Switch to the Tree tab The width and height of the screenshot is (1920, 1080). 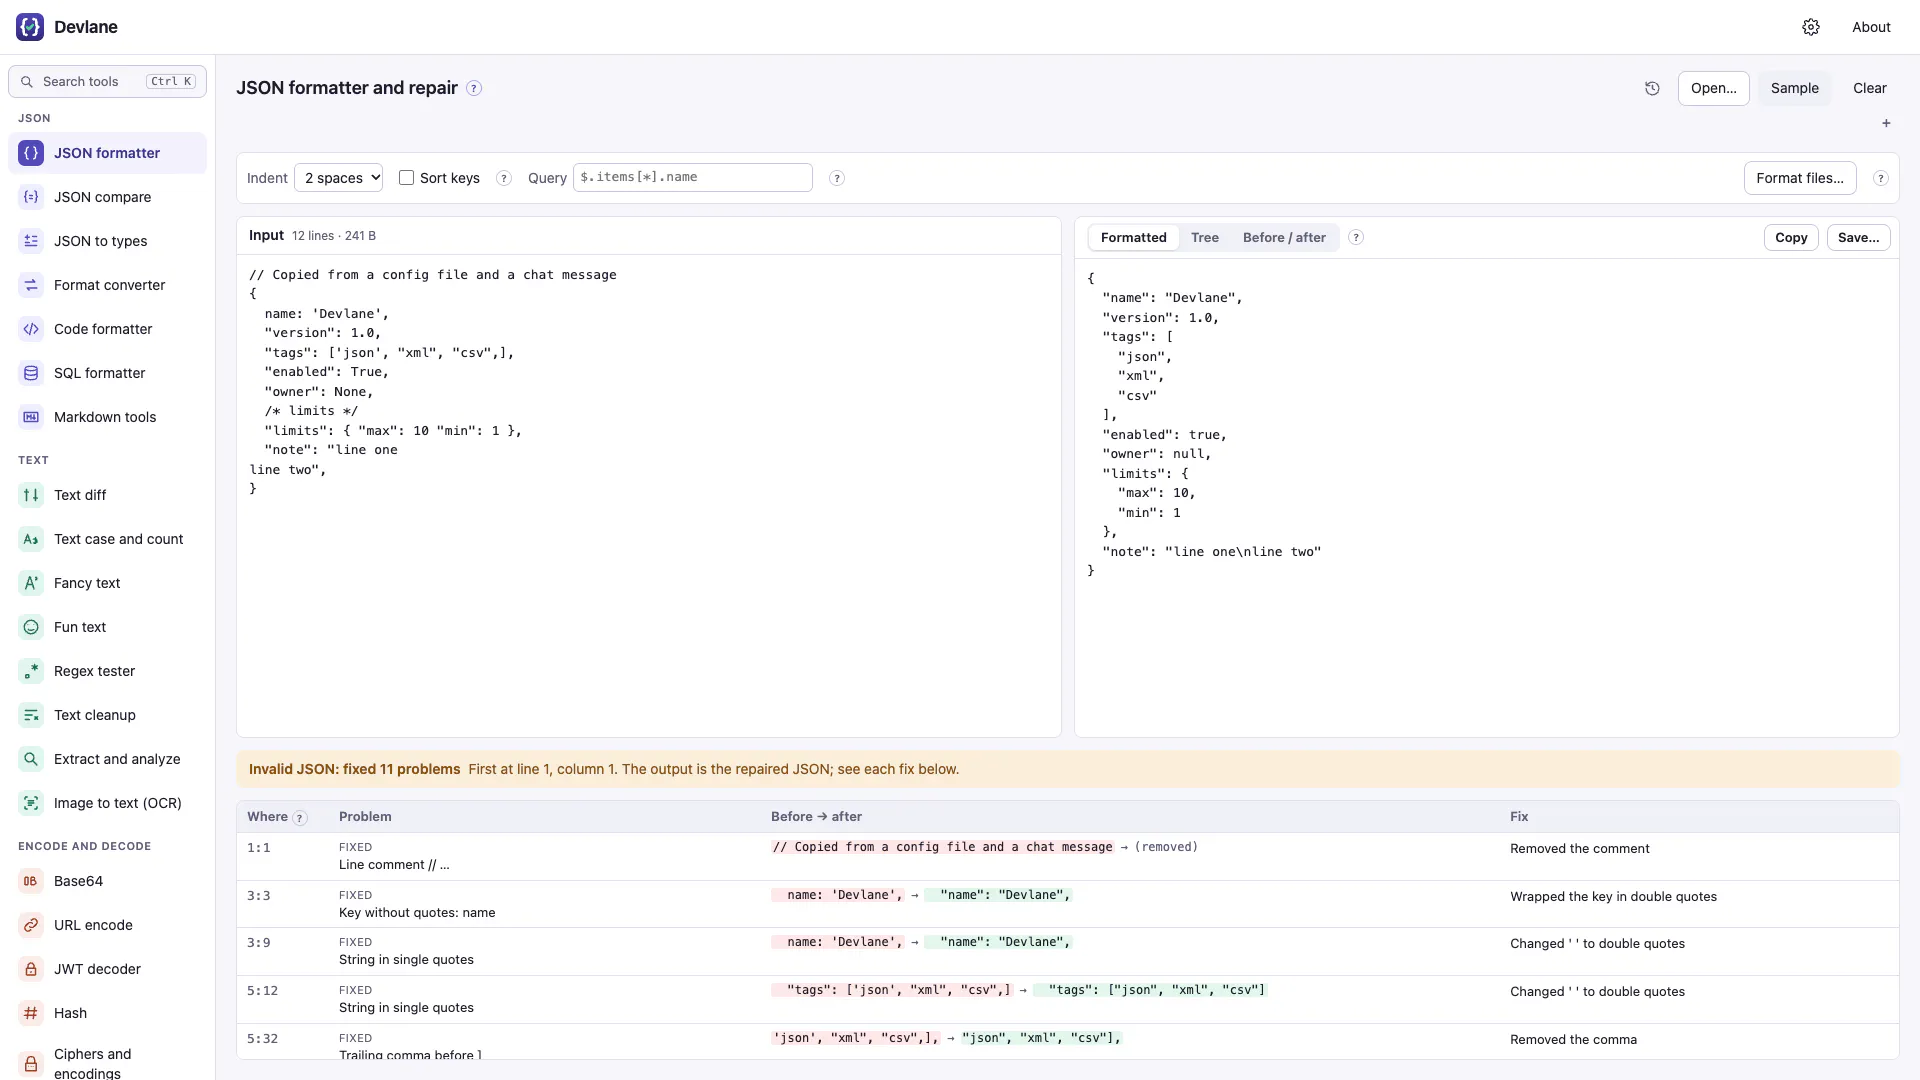pos(1204,237)
